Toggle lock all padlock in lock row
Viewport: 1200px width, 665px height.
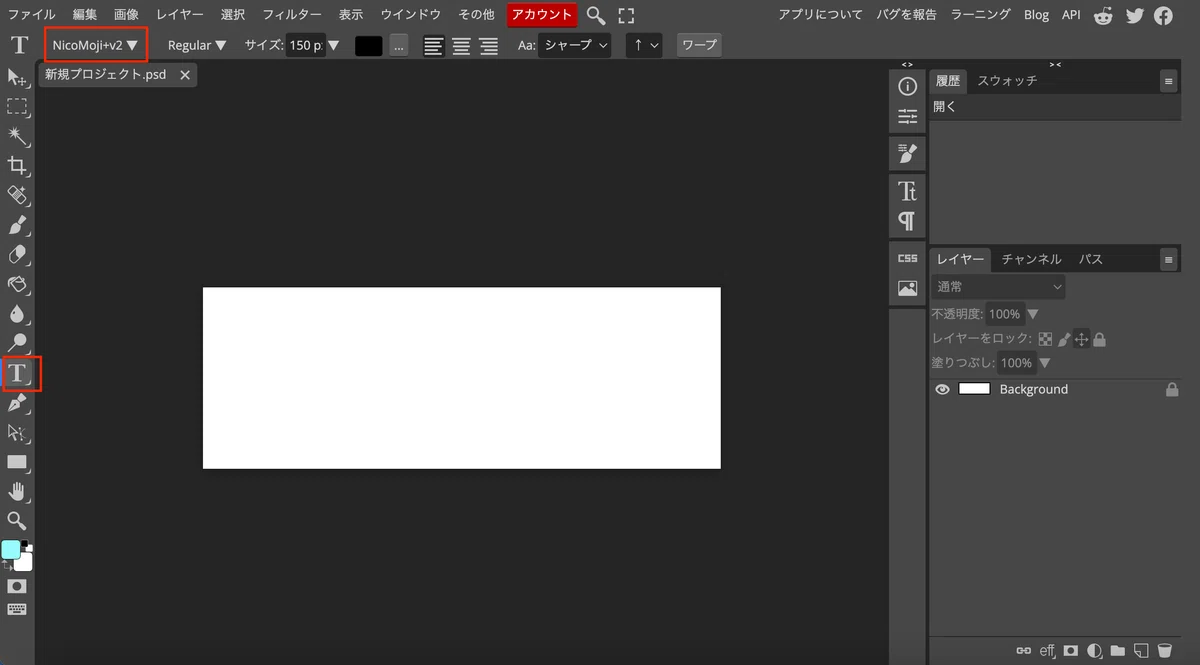(1099, 340)
